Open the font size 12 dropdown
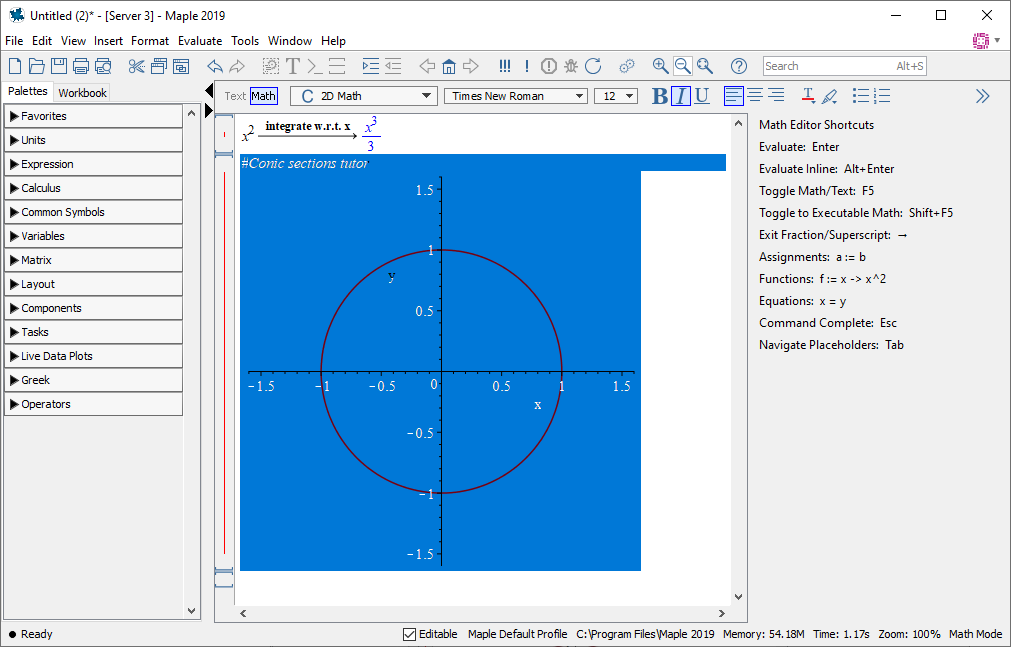 pyautogui.click(x=616, y=96)
